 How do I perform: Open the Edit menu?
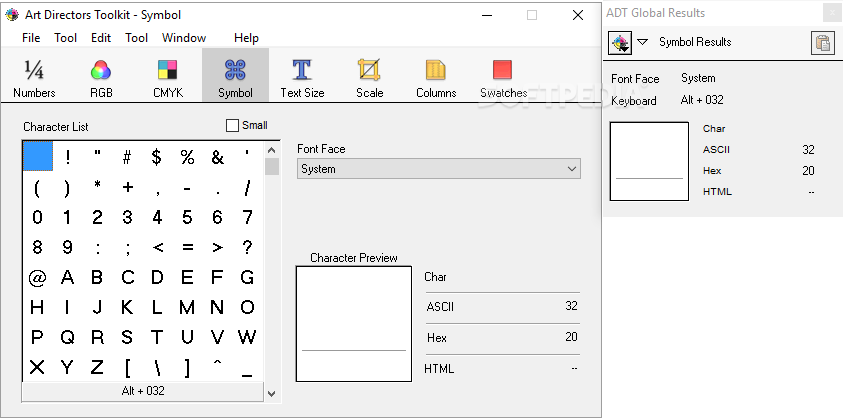coord(101,38)
